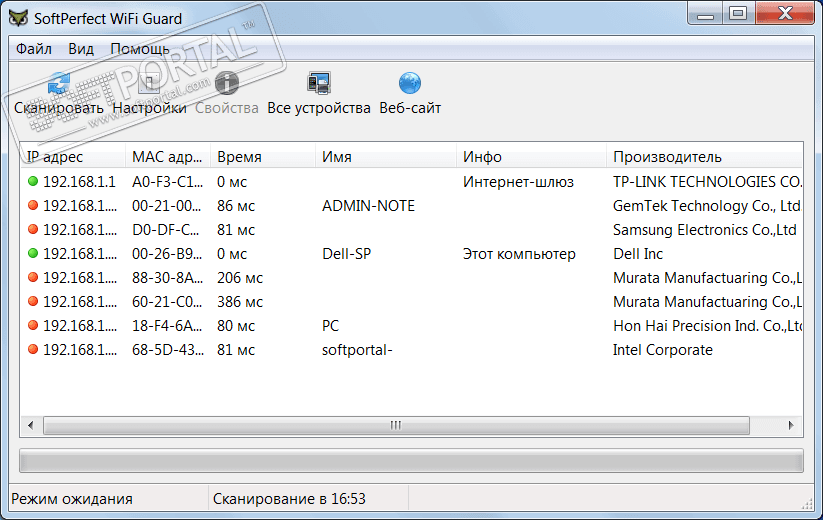Open the Помощь menu
This screenshot has width=823, height=520.
point(140,49)
